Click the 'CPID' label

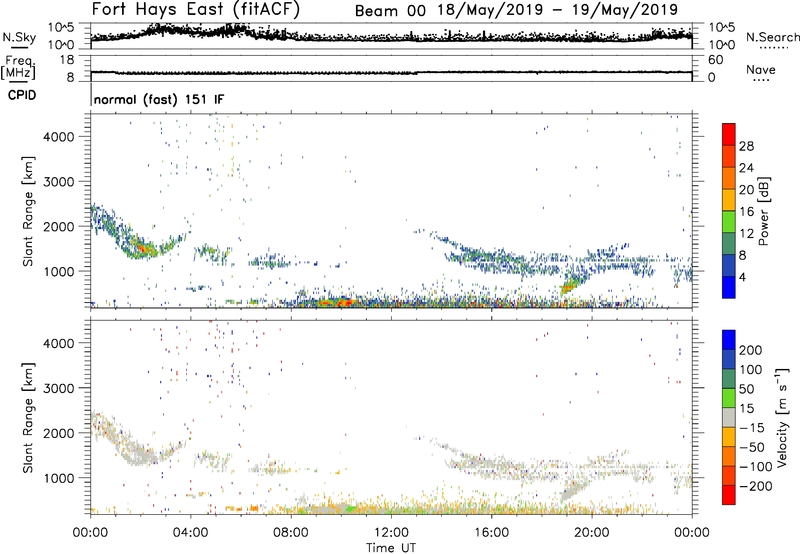point(22,95)
